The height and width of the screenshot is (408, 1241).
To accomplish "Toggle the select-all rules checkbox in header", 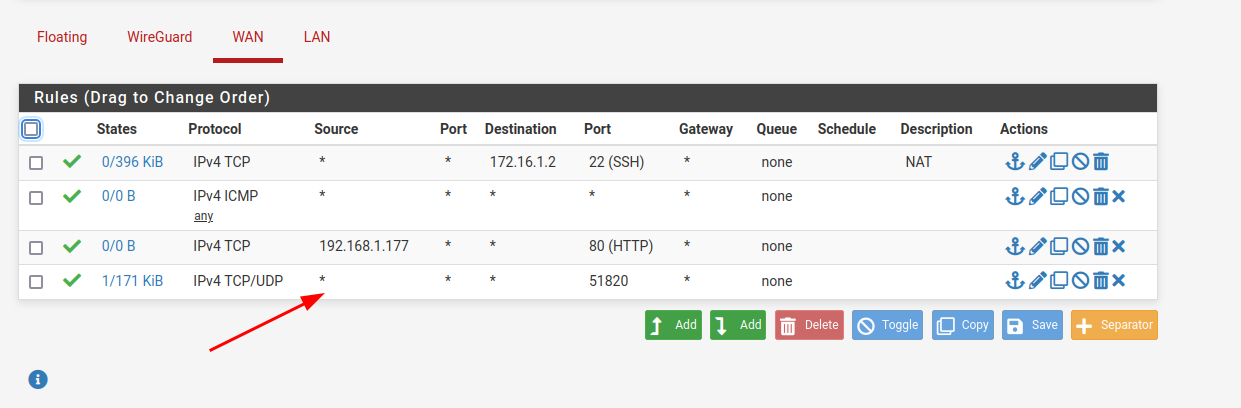I will pyautogui.click(x=31, y=129).
